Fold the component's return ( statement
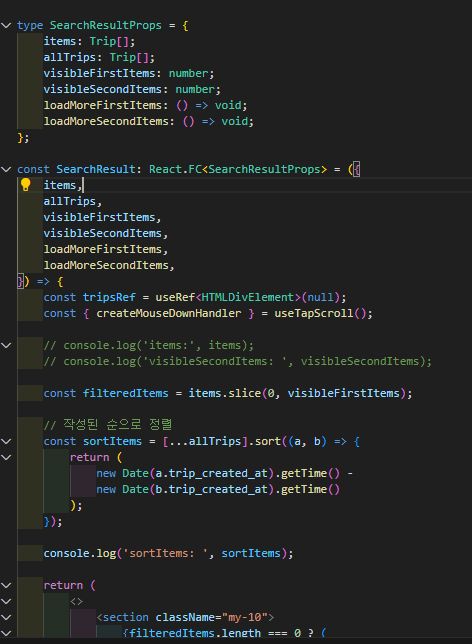This screenshot has width=472, height=644. [6, 586]
